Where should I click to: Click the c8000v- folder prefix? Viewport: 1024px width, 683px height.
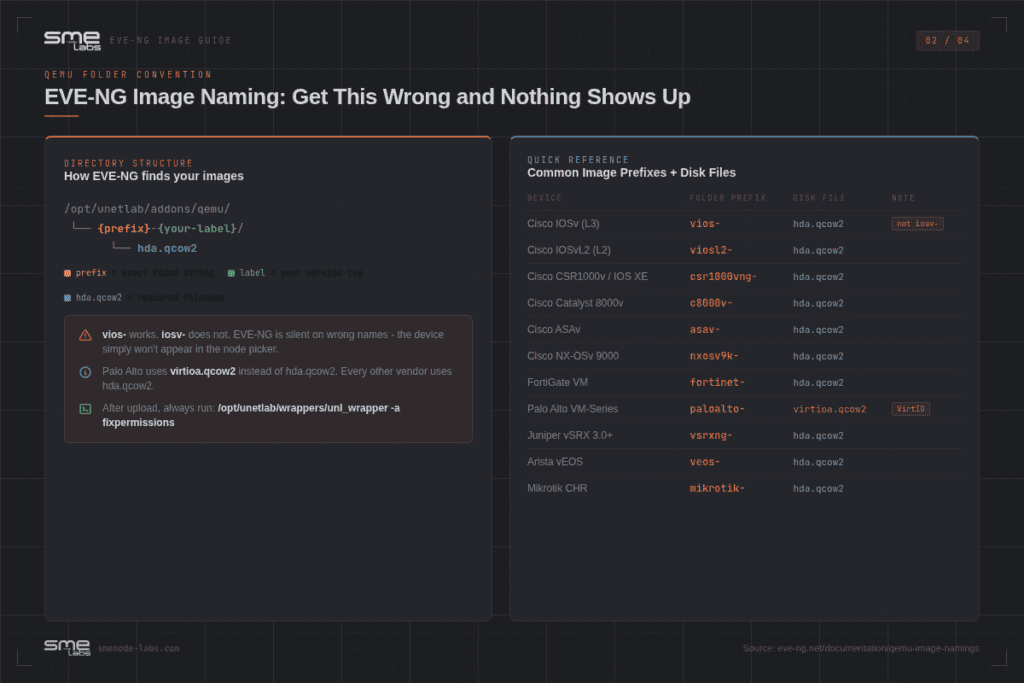[x=711, y=303]
